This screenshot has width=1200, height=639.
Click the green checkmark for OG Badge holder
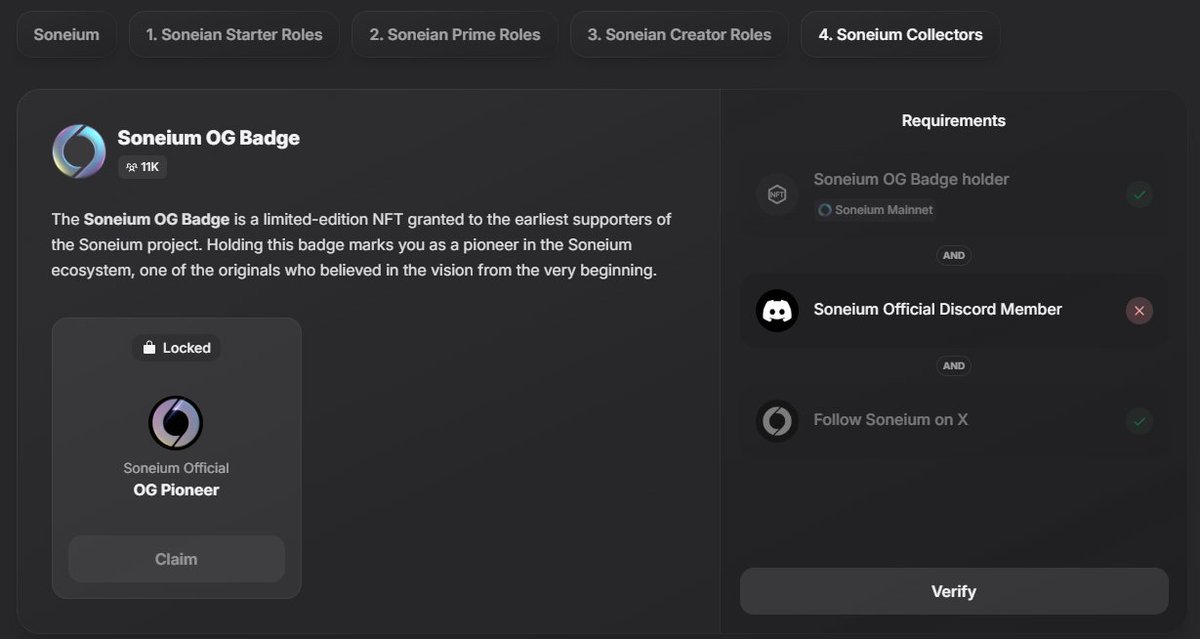(1139, 194)
